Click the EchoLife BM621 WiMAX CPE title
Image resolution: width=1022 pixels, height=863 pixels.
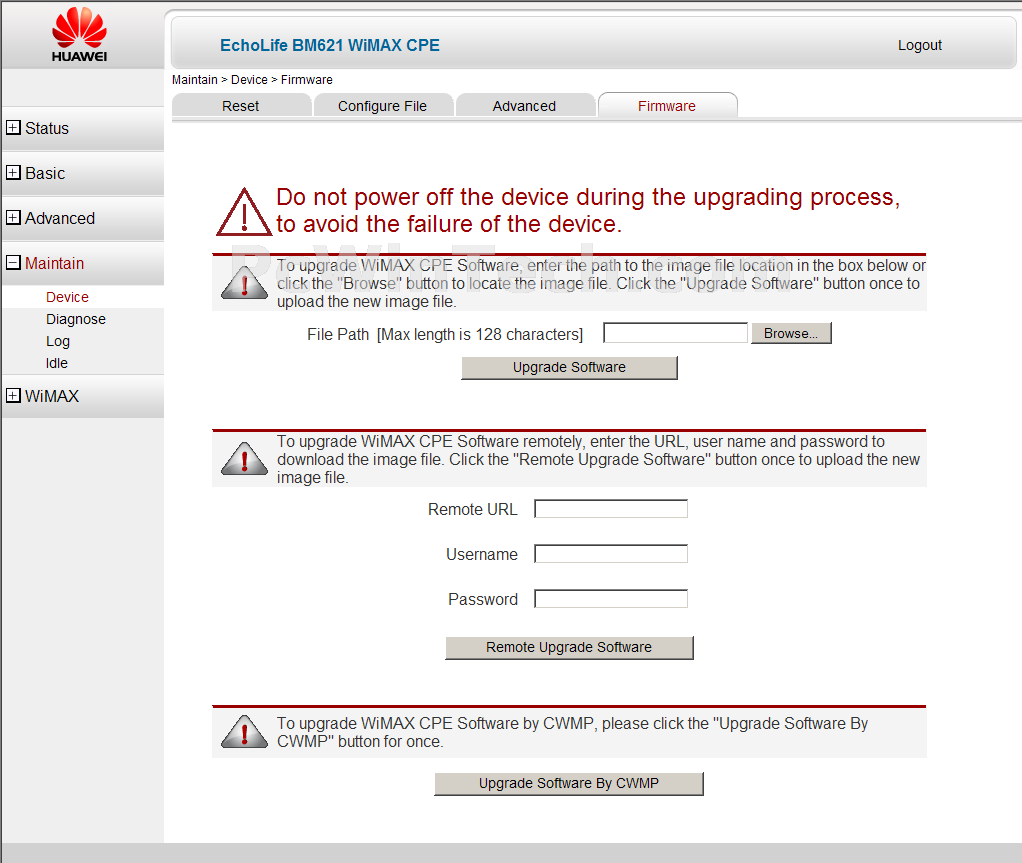pos(330,45)
